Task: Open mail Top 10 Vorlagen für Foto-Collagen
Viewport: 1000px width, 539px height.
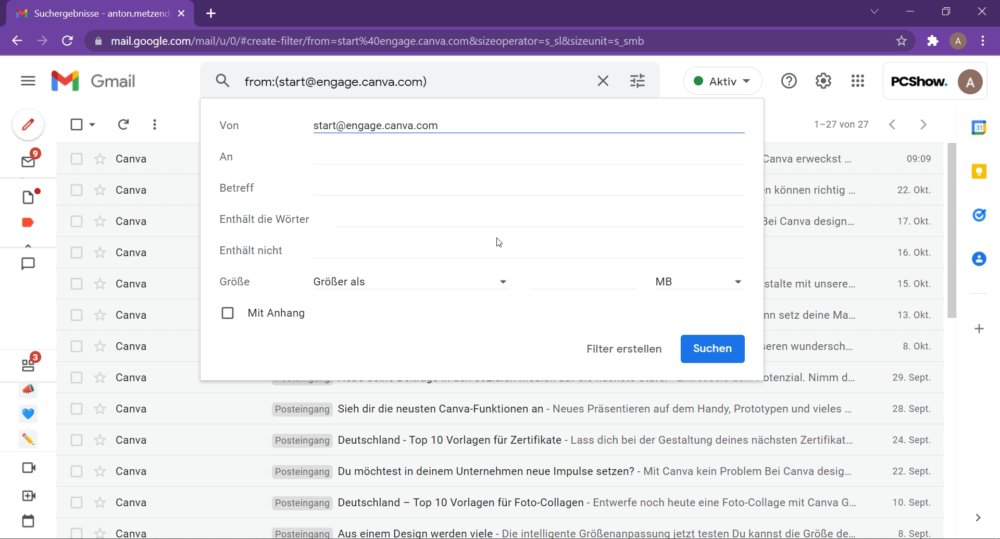Action: coord(460,503)
